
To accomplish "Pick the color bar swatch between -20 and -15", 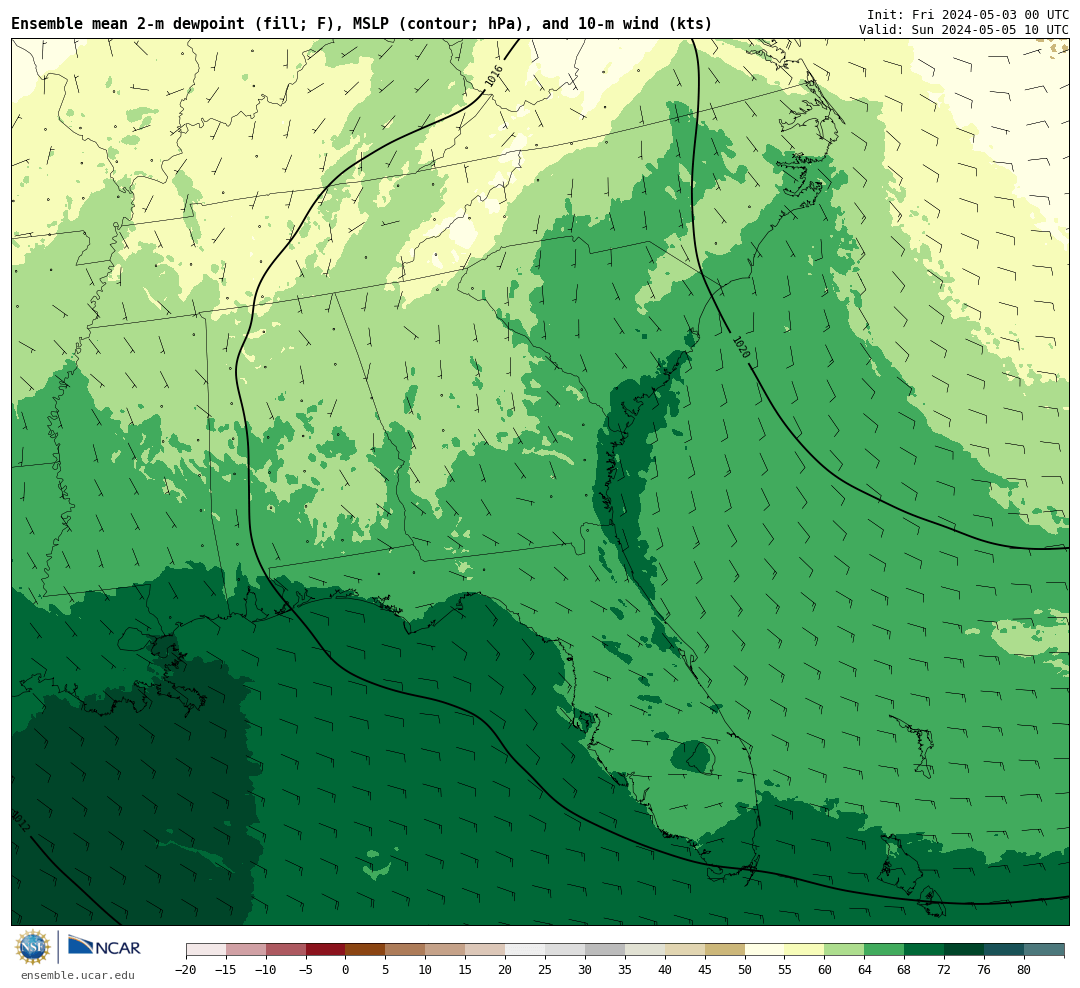I will (x=206, y=950).
